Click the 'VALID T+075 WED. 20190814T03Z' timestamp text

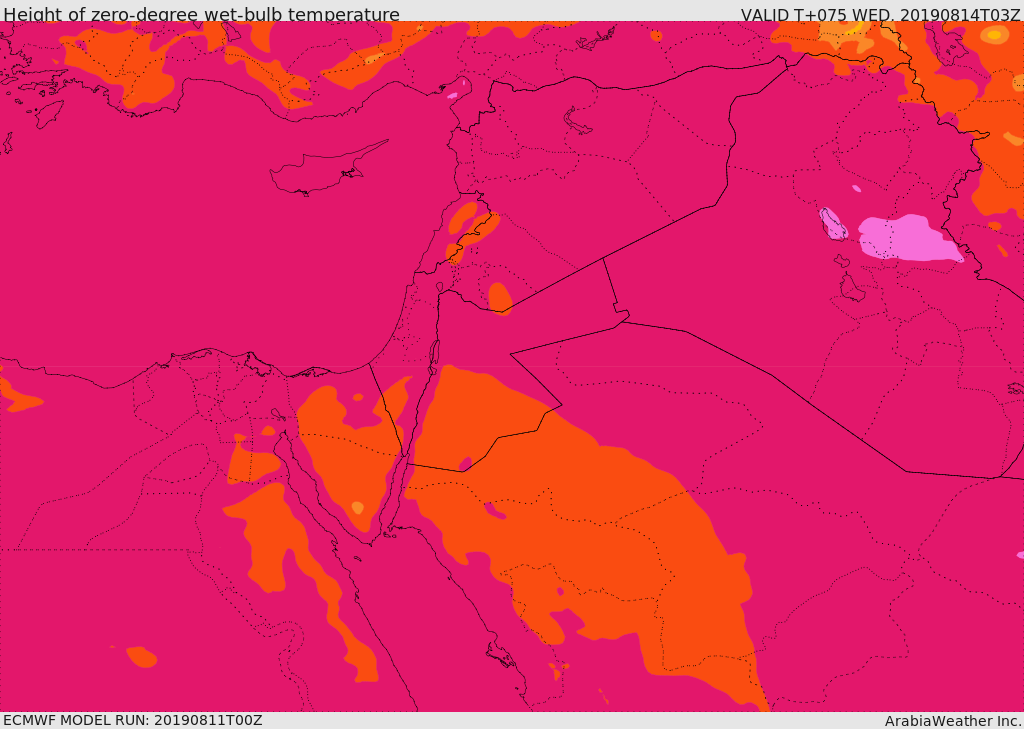(x=880, y=14)
